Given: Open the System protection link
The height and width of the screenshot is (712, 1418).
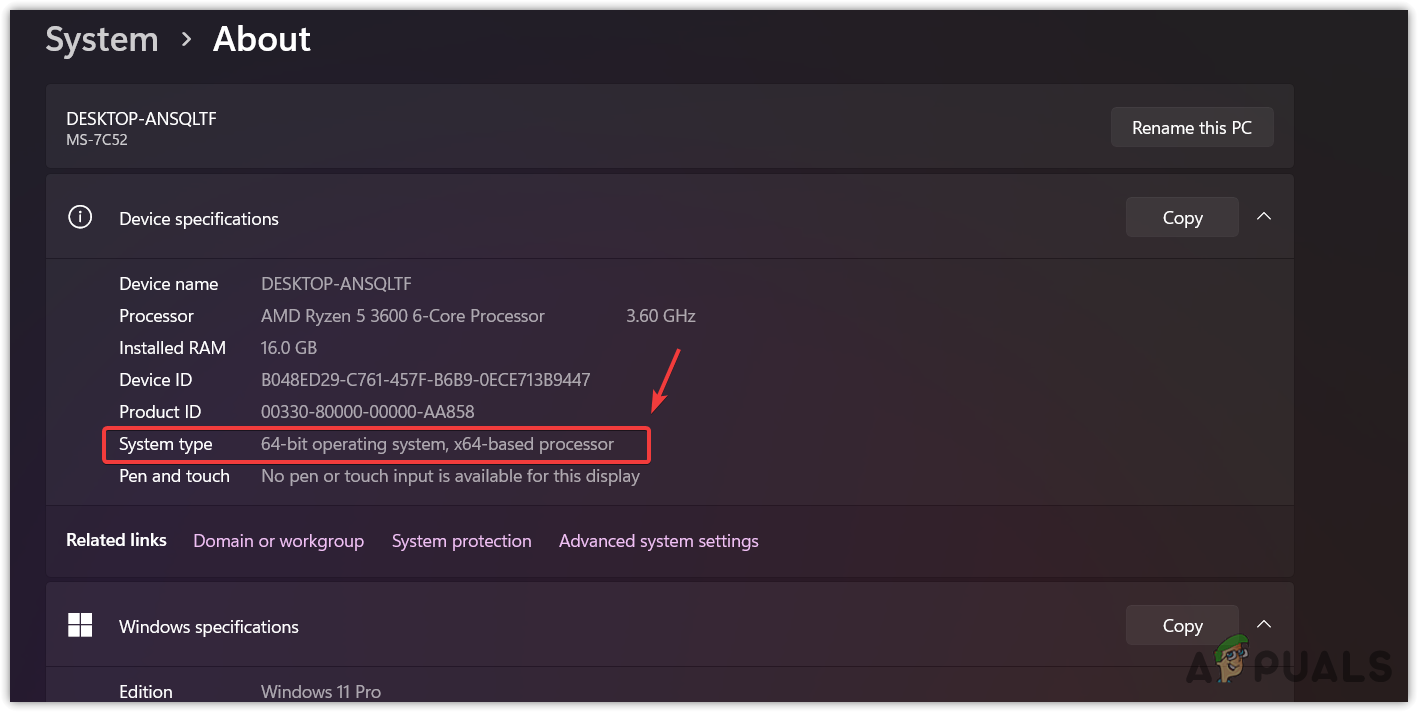Looking at the screenshot, I should pos(461,541).
